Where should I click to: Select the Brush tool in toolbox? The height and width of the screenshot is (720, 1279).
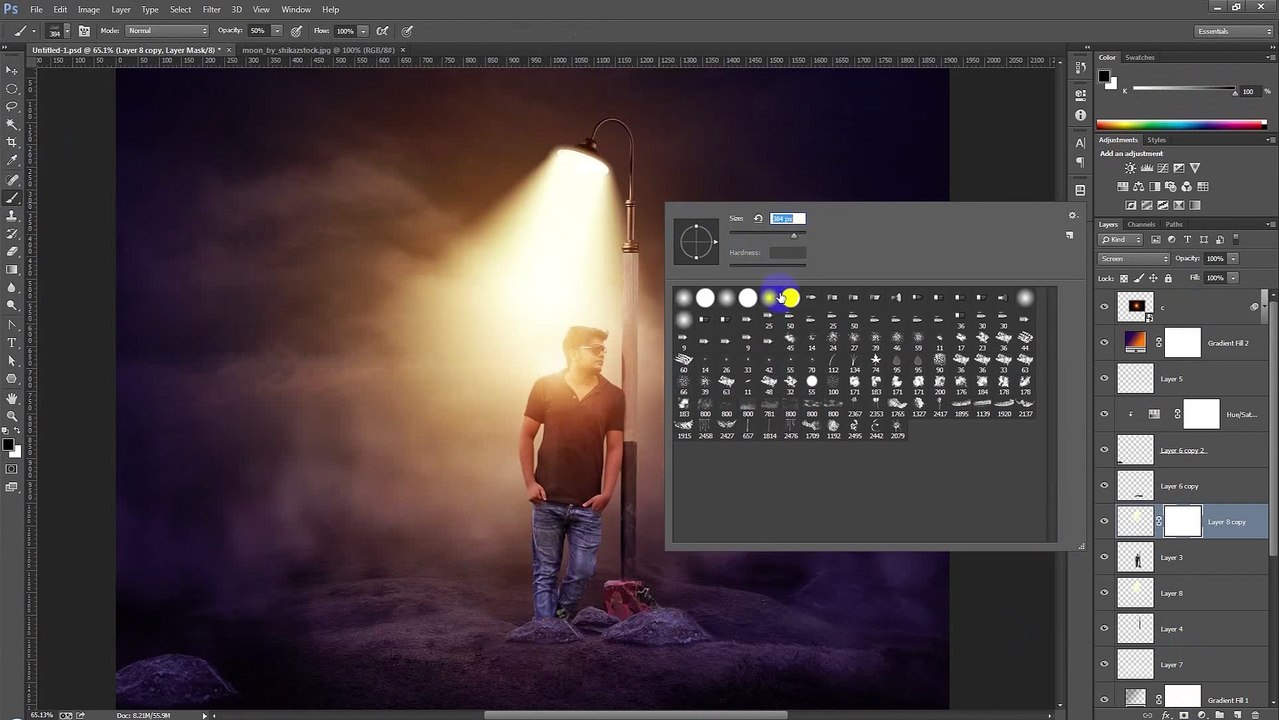tap(12, 197)
